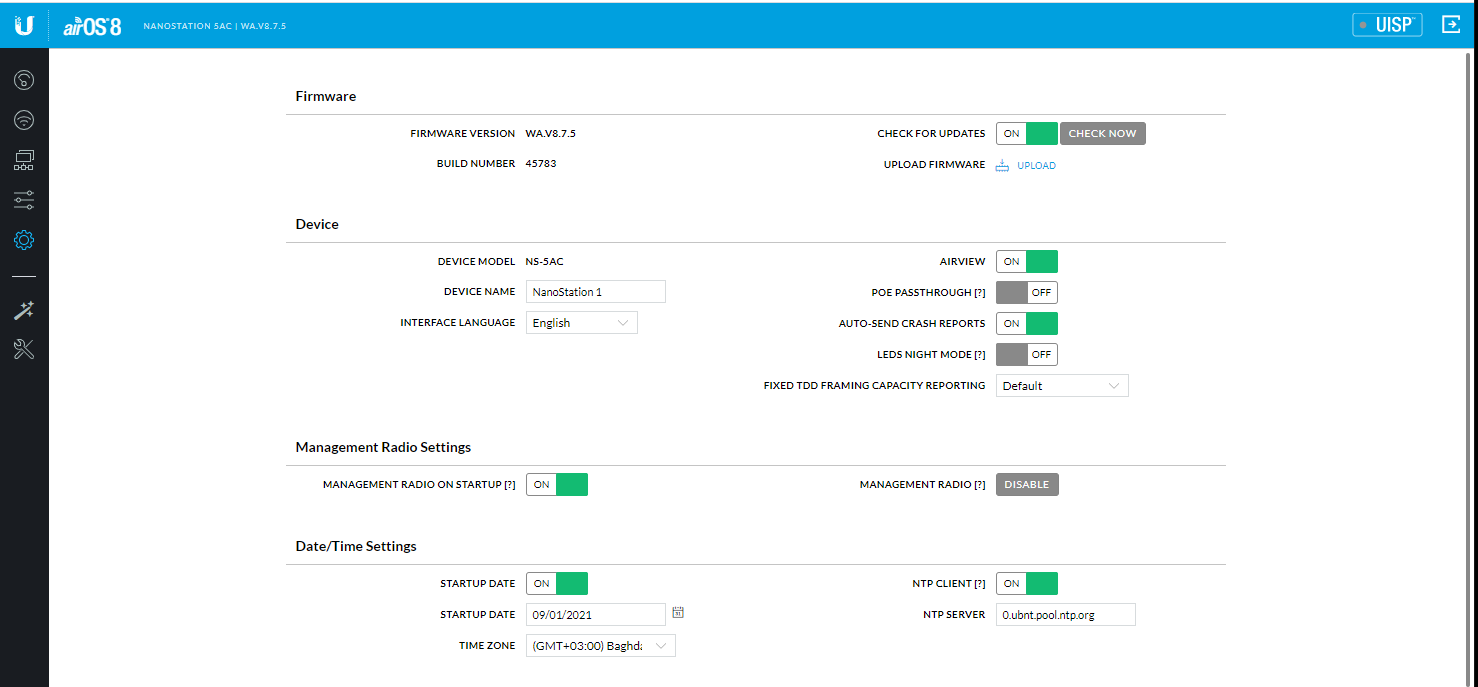Open the Tools wrench icon

(x=24, y=349)
